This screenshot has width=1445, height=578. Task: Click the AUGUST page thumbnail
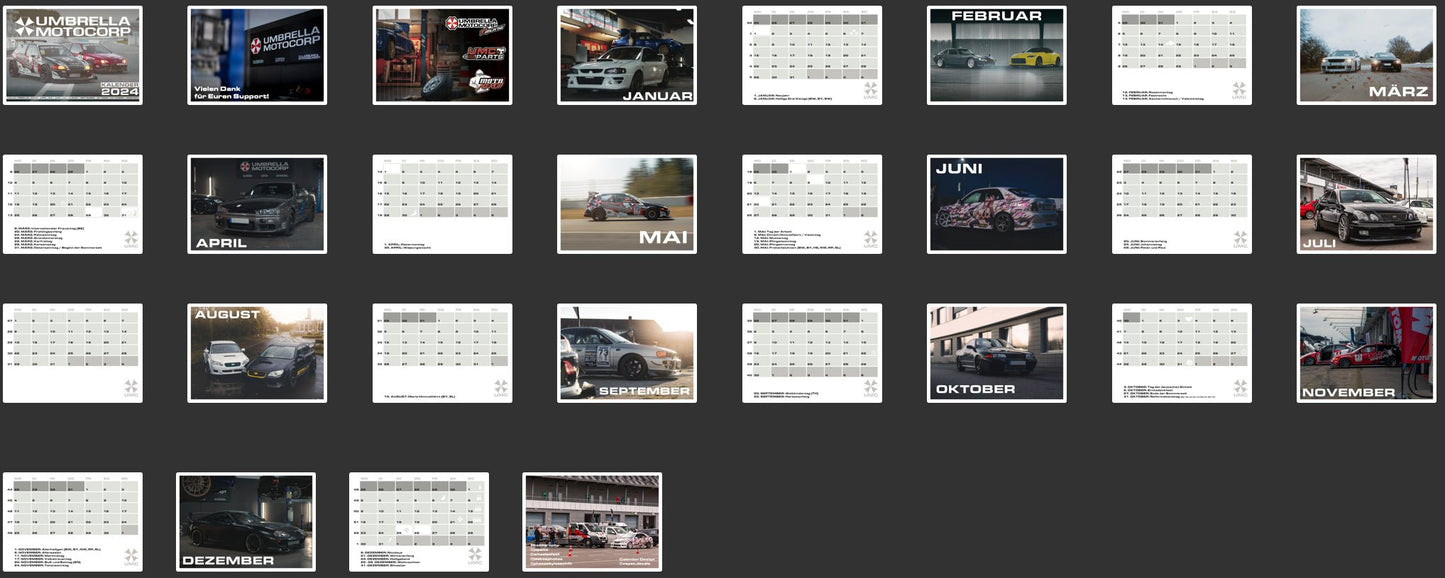(x=257, y=353)
